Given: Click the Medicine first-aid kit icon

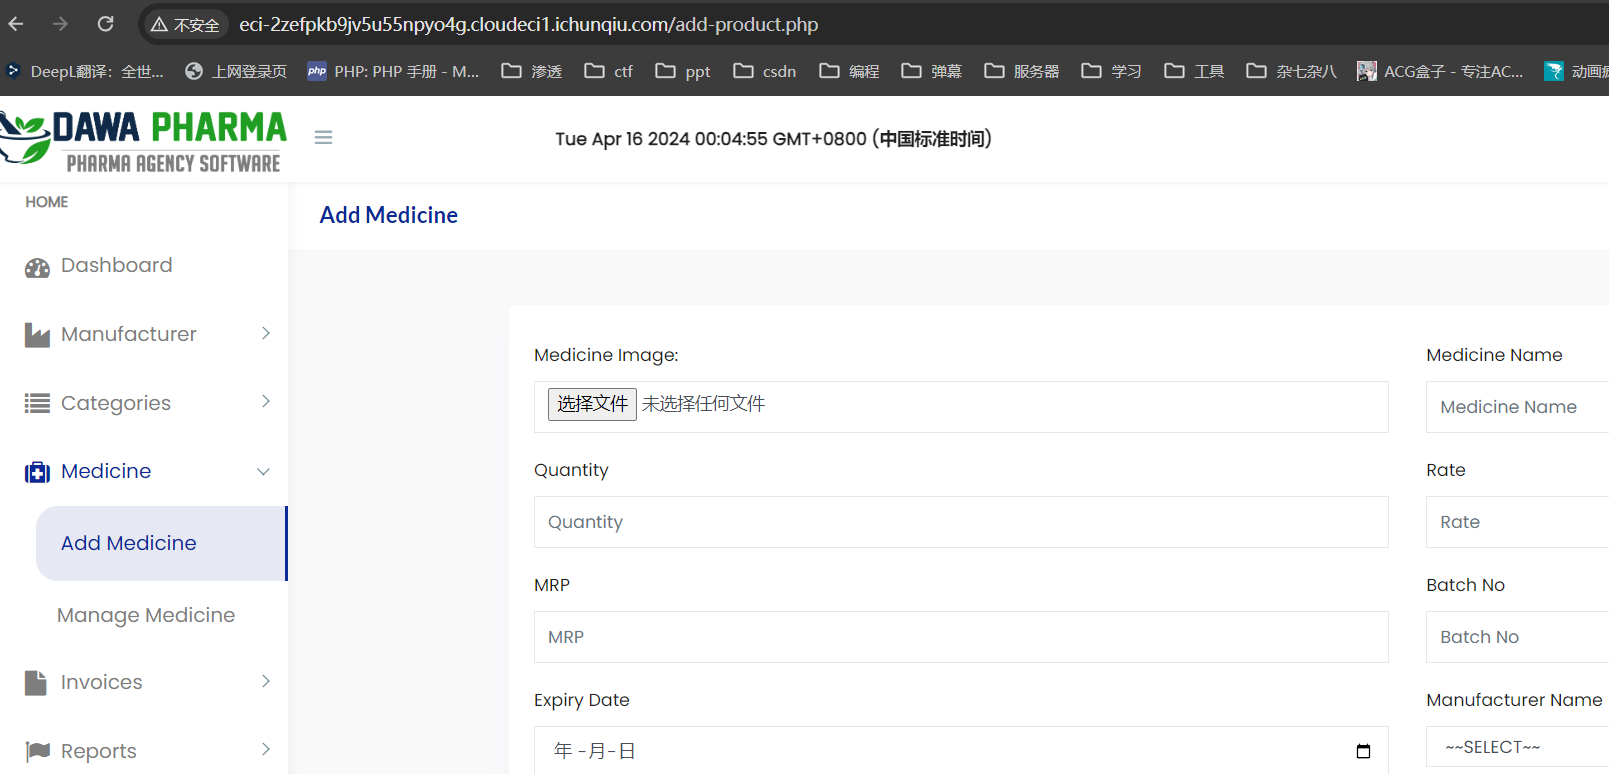Looking at the screenshot, I should (x=37, y=472).
